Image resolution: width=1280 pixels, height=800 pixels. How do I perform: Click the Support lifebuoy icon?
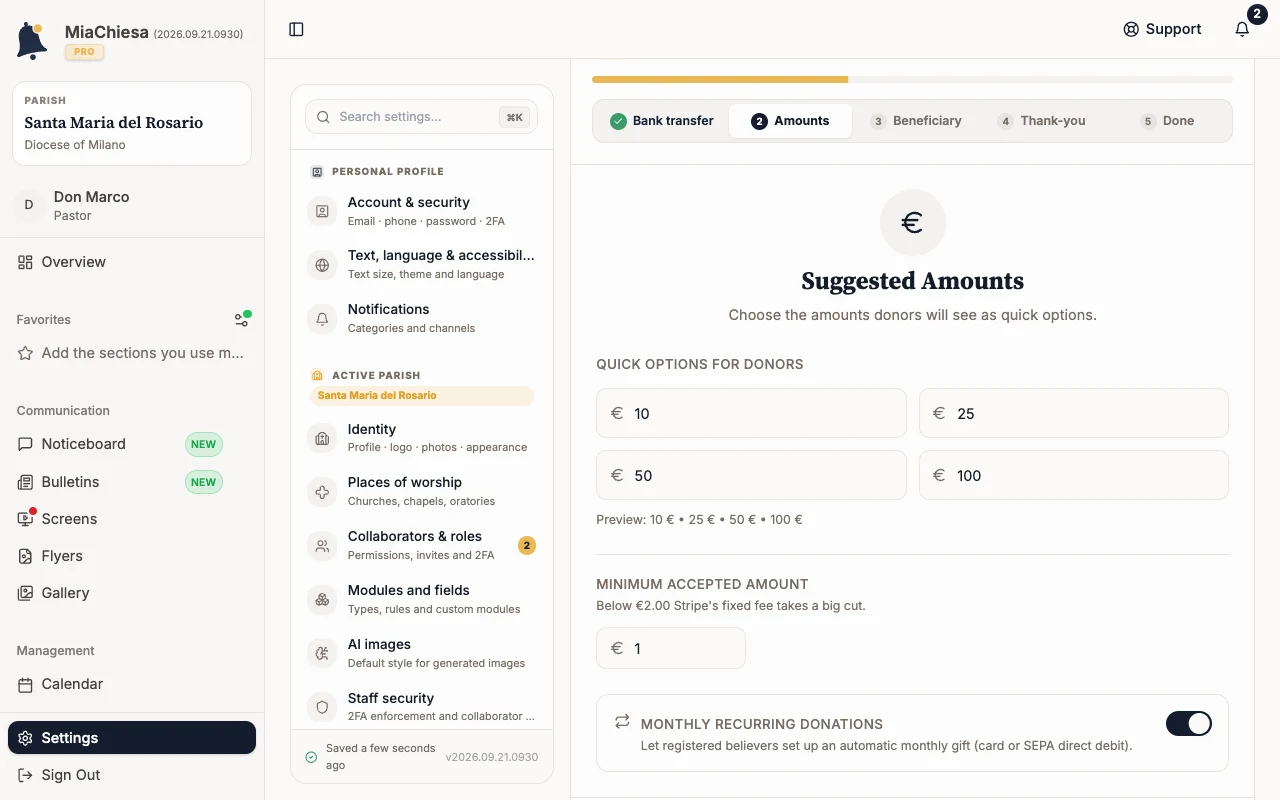1131,30
